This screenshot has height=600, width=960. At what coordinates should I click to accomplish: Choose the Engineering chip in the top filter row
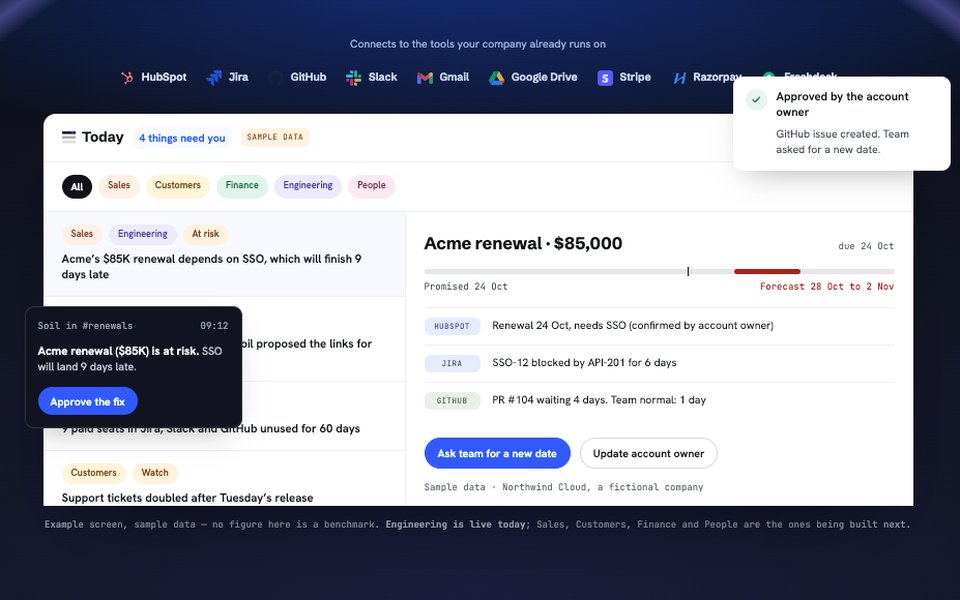(x=308, y=186)
